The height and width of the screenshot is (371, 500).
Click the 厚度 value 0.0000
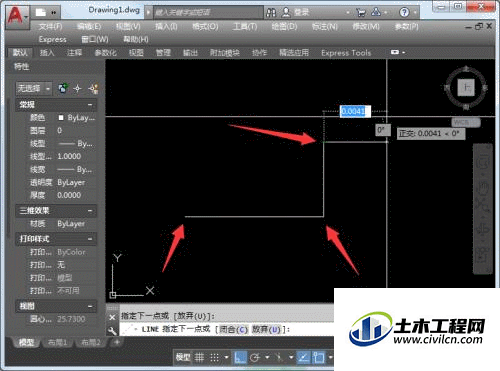click(x=69, y=195)
